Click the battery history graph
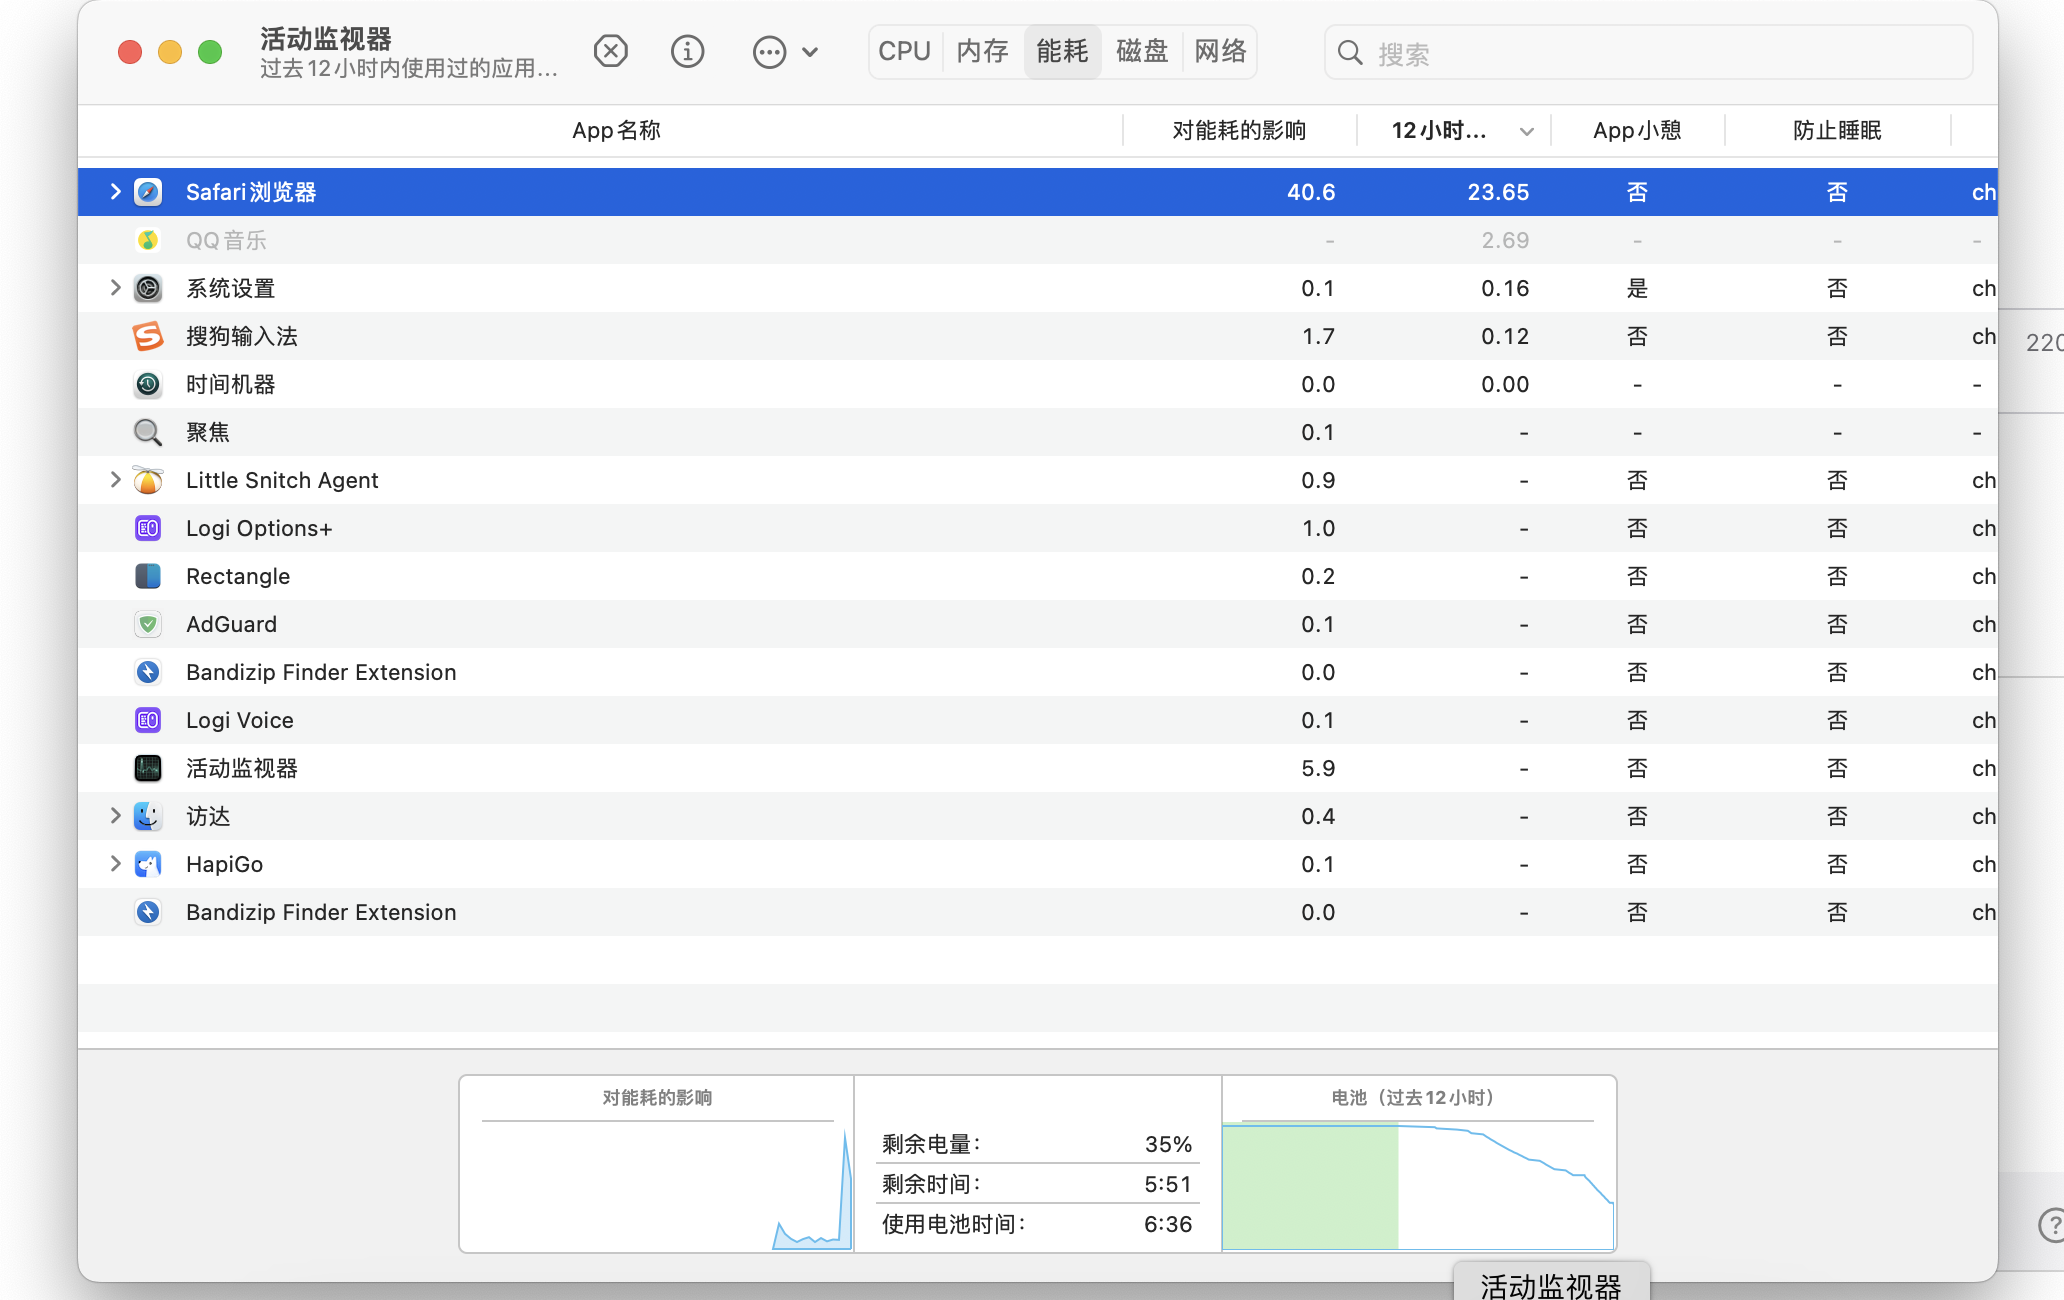 click(x=1418, y=1185)
